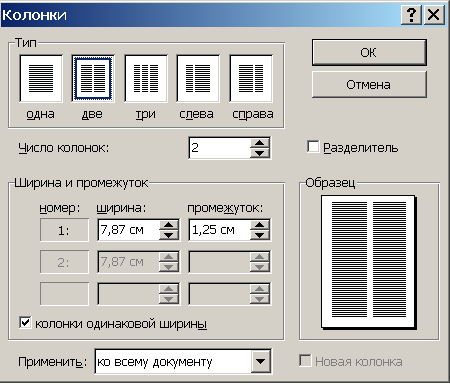The width and height of the screenshot is (450, 384).
Task: Increase column 1 spacing with up arrow
Action: click(260, 225)
